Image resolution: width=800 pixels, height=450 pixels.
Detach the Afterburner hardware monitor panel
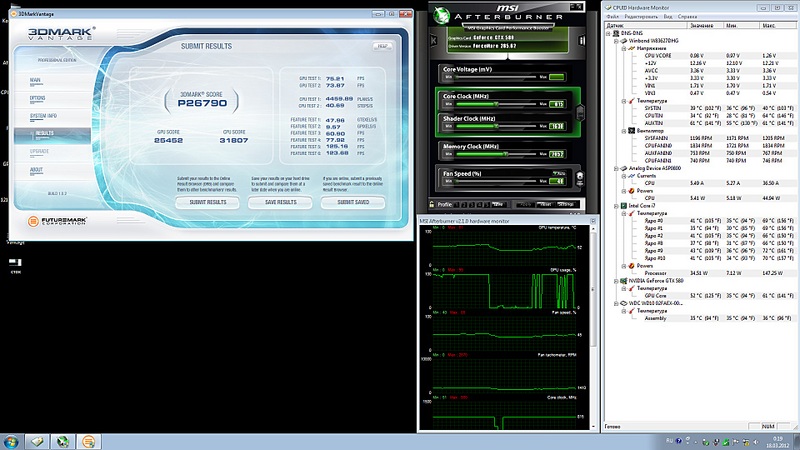pos(593,221)
